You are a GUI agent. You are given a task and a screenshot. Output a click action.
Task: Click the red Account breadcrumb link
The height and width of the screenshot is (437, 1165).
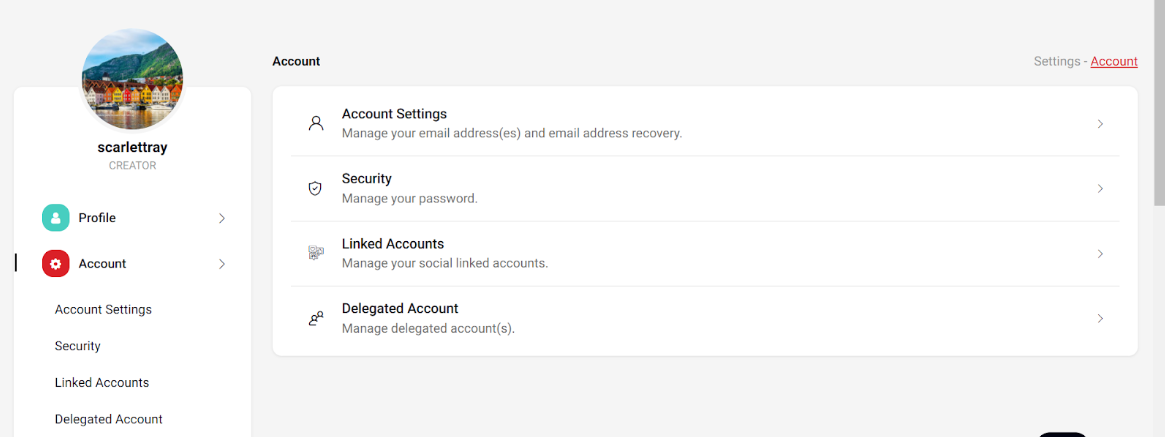pyautogui.click(x=1114, y=62)
